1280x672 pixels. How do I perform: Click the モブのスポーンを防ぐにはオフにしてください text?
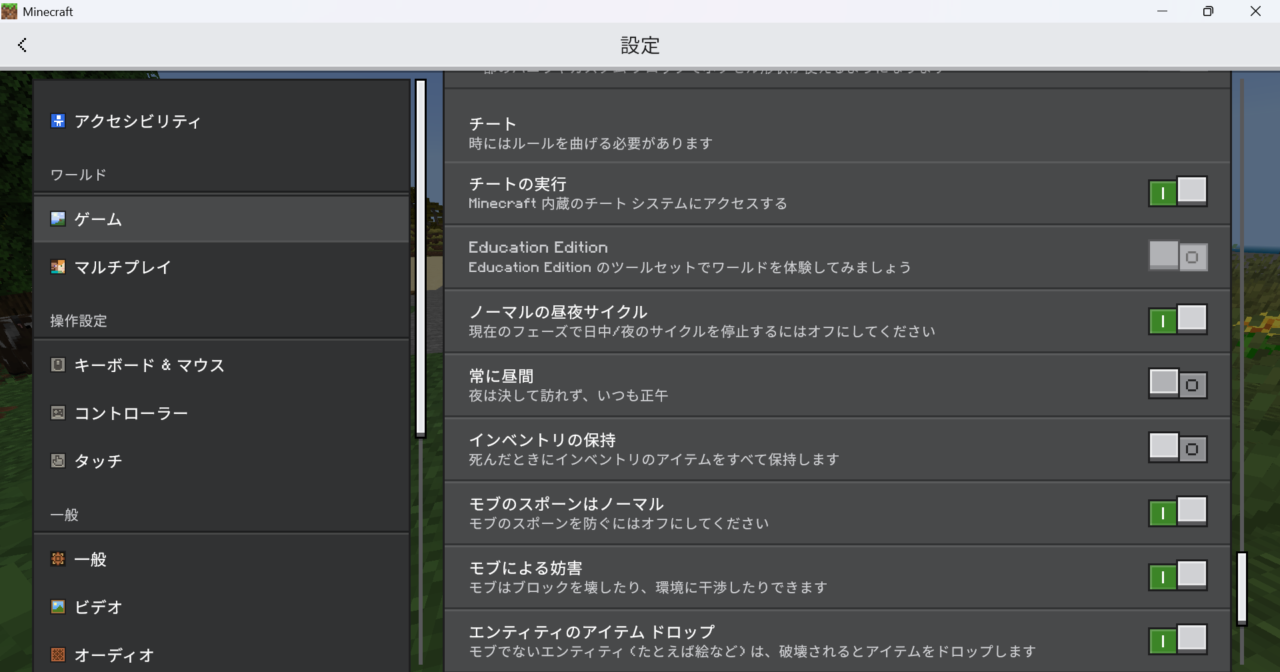(619, 524)
